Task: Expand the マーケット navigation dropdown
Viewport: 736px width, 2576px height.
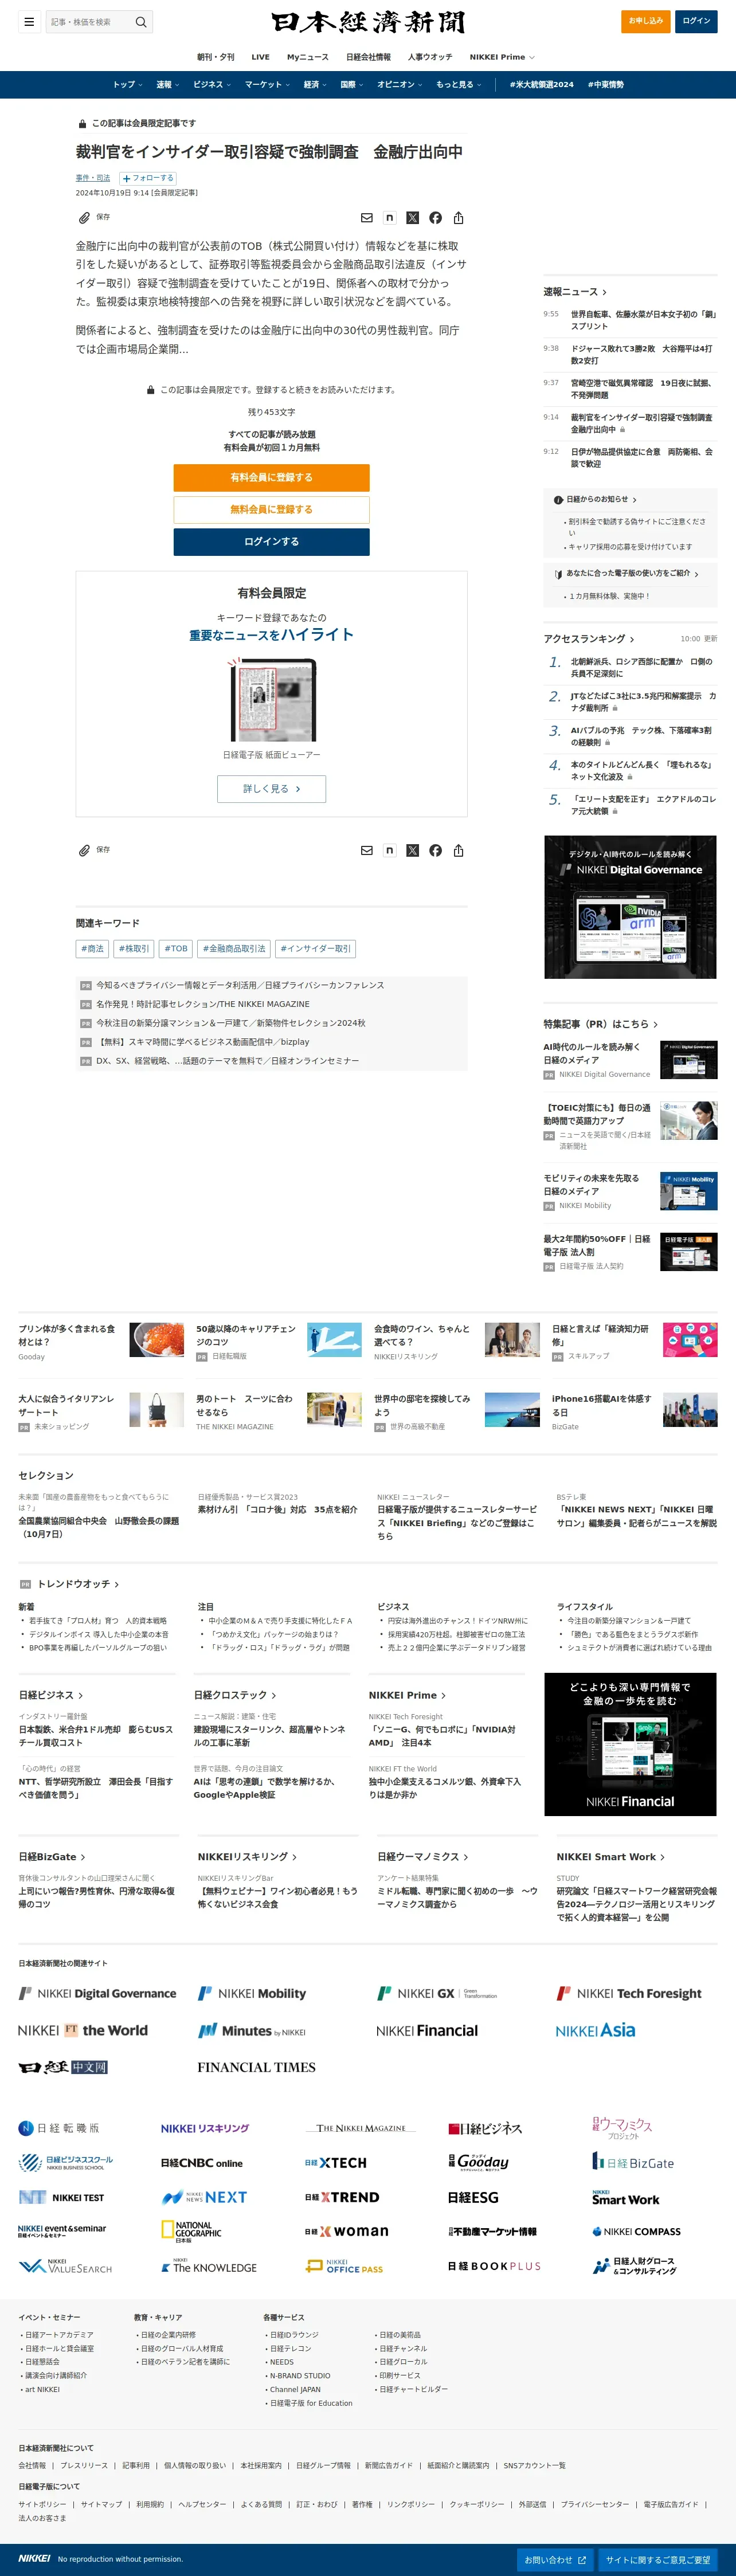Action: click(267, 85)
